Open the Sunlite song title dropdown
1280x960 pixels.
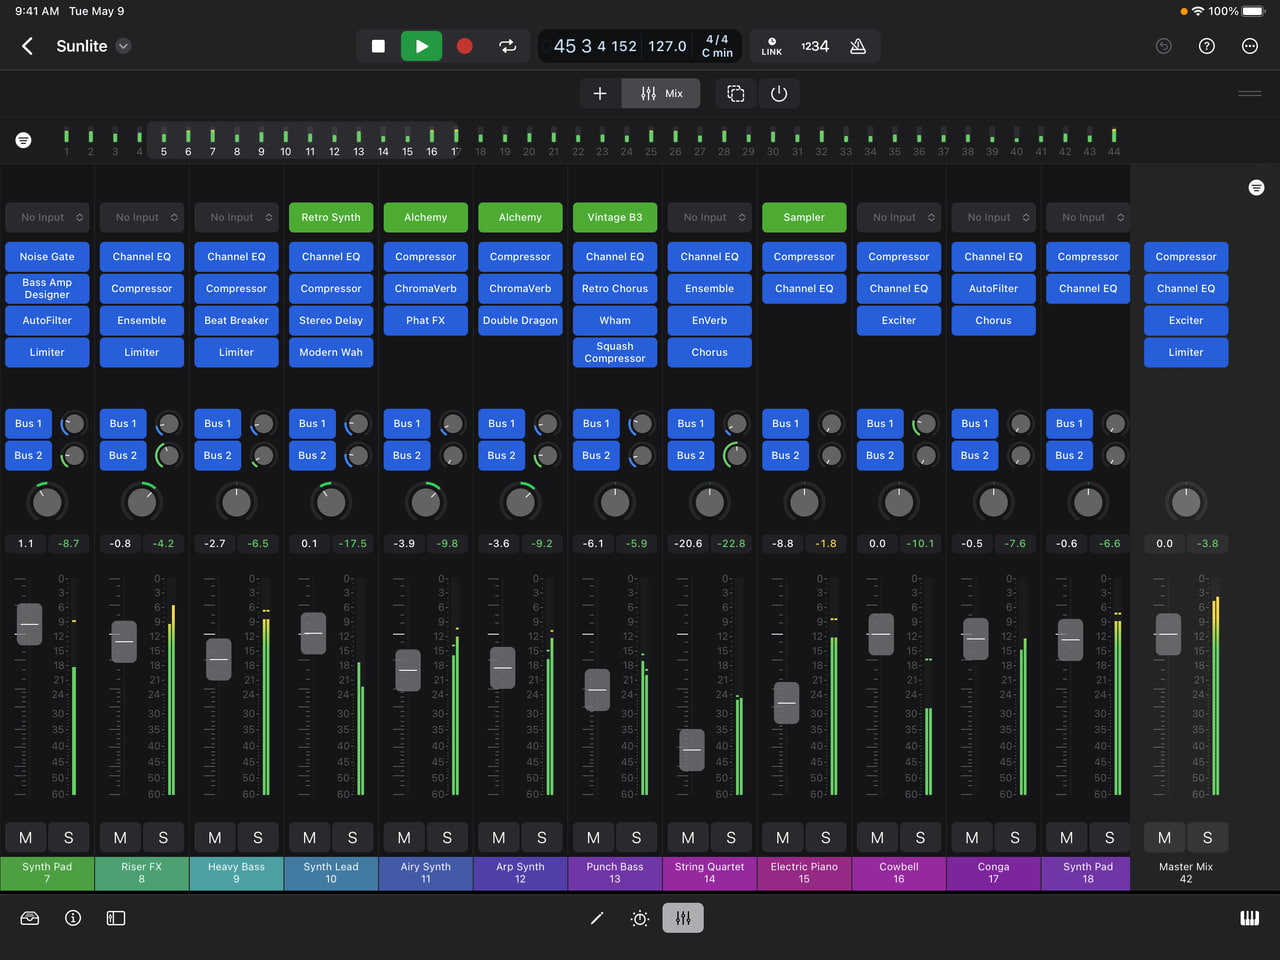[x=122, y=46]
